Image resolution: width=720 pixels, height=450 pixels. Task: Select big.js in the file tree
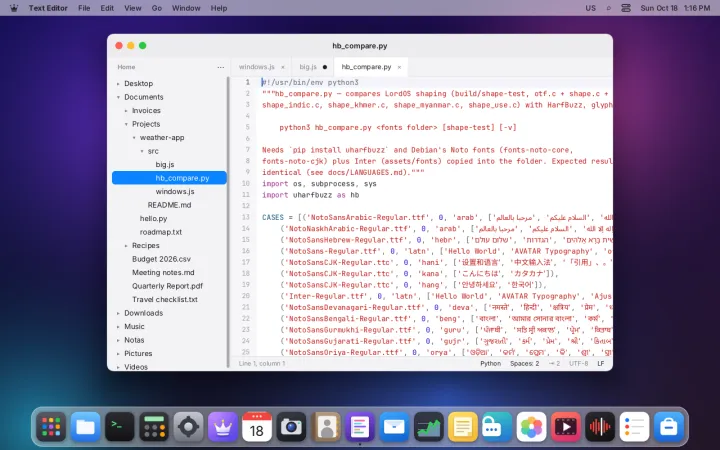[x=169, y=164]
